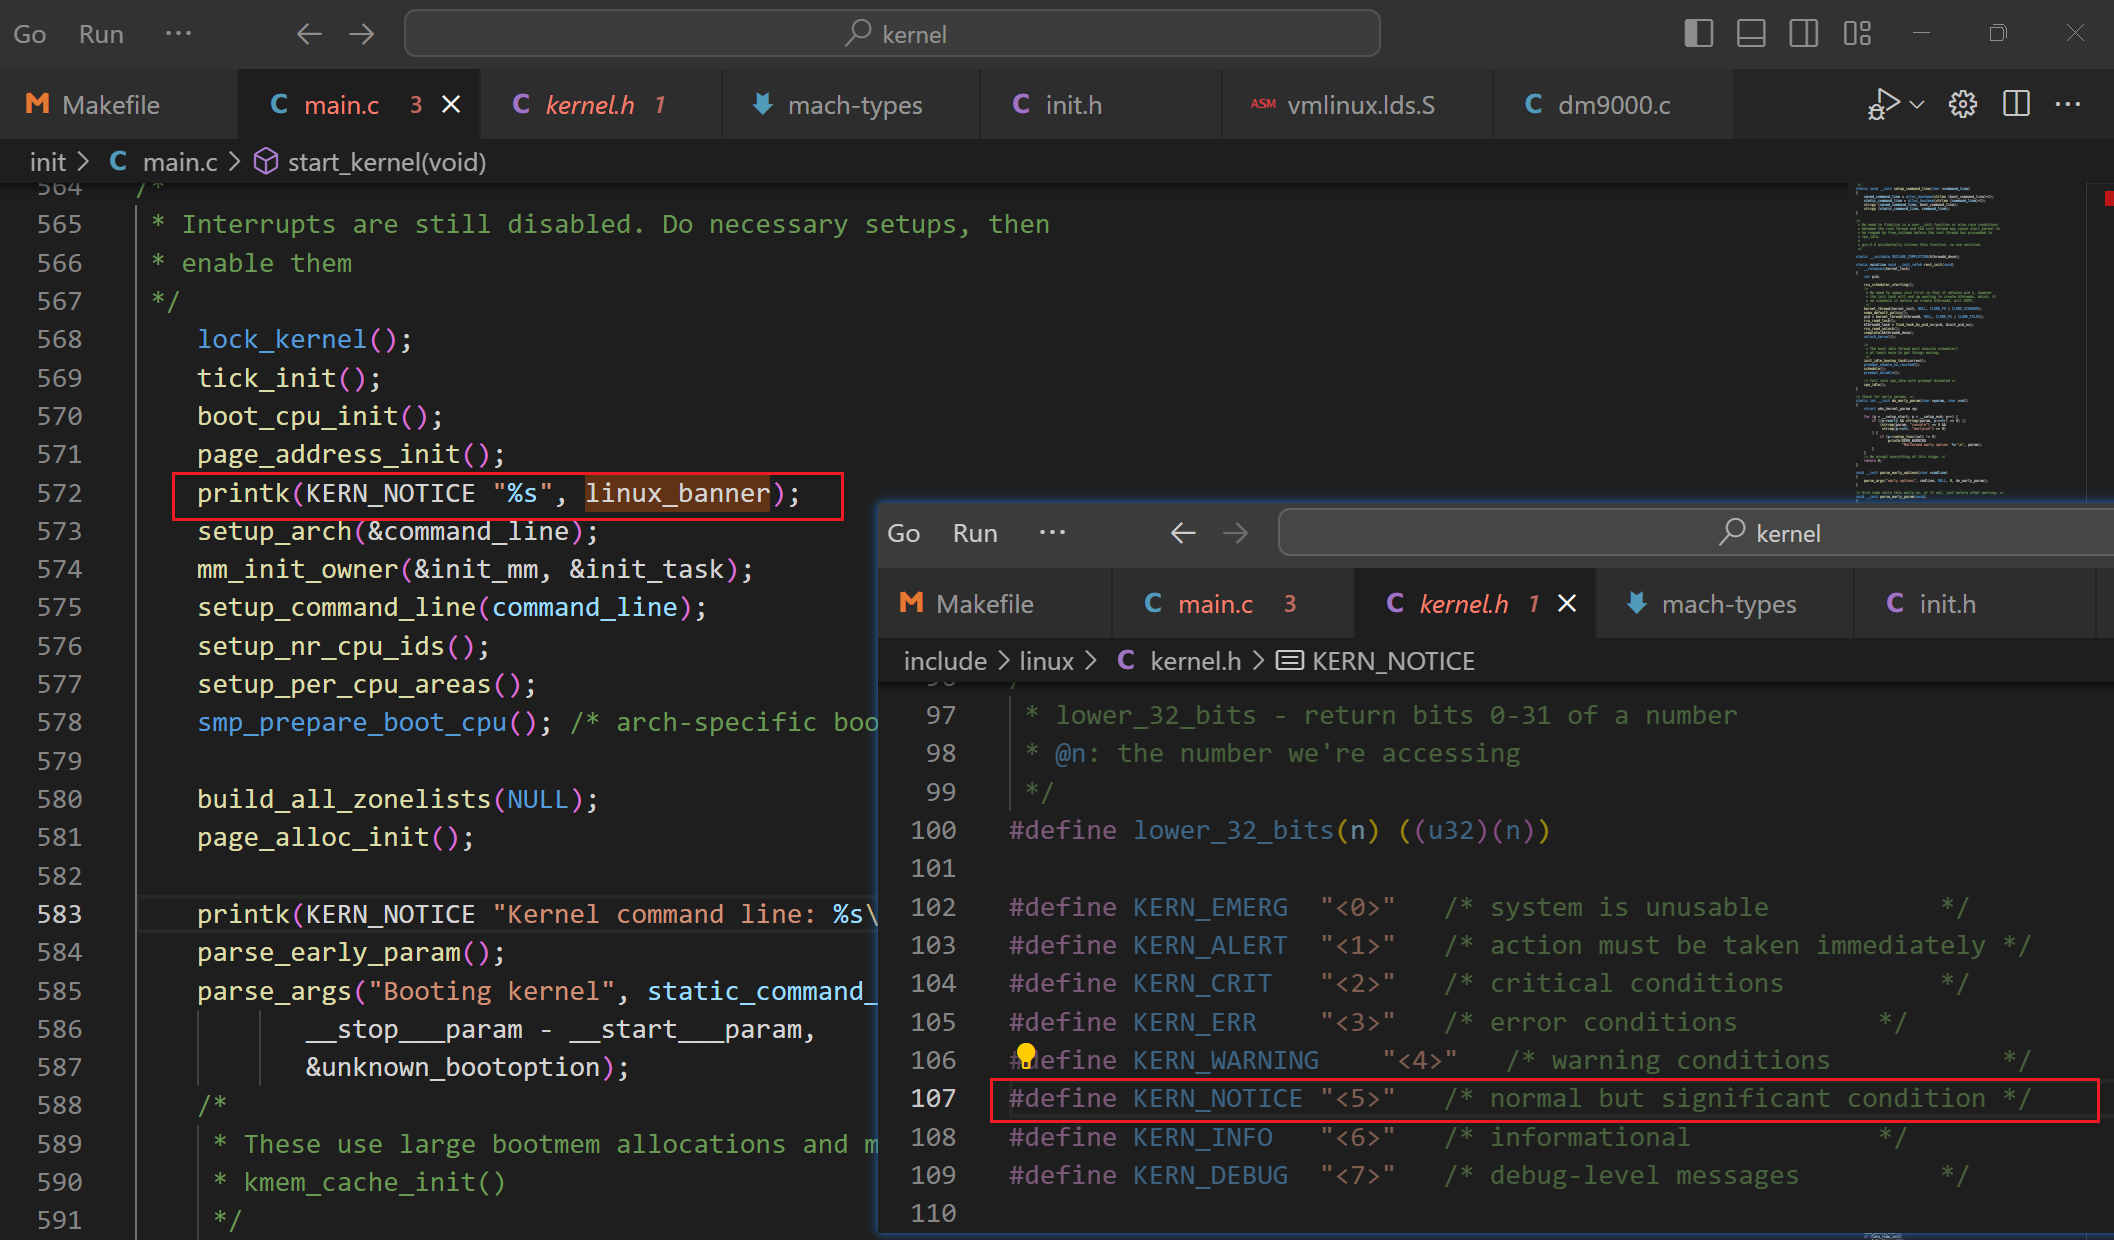Click start_kernel(void) breadcrumb symbol
The image size is (2114, 1240).
coord(387,162)
